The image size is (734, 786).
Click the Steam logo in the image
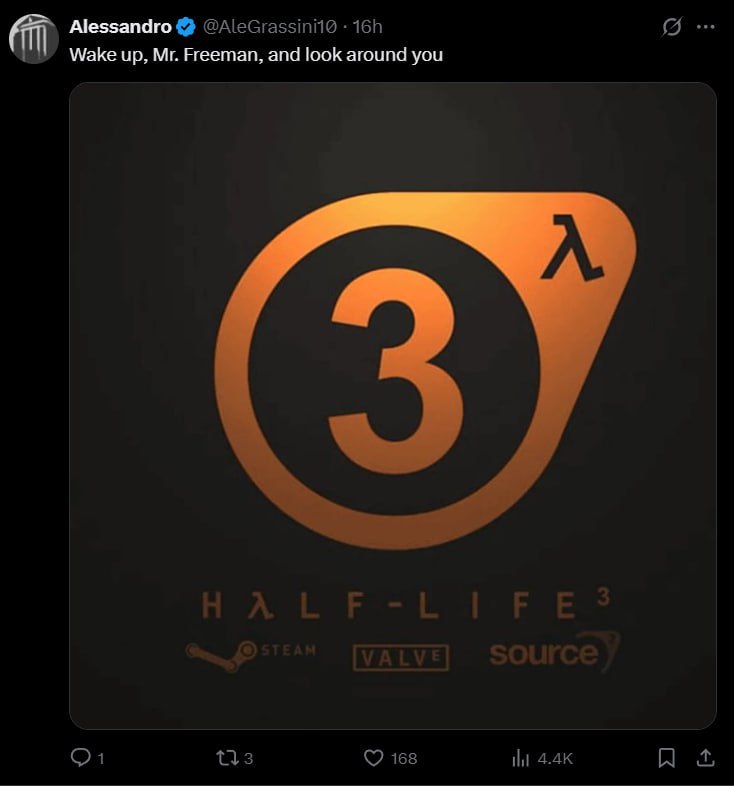point(251,655)
